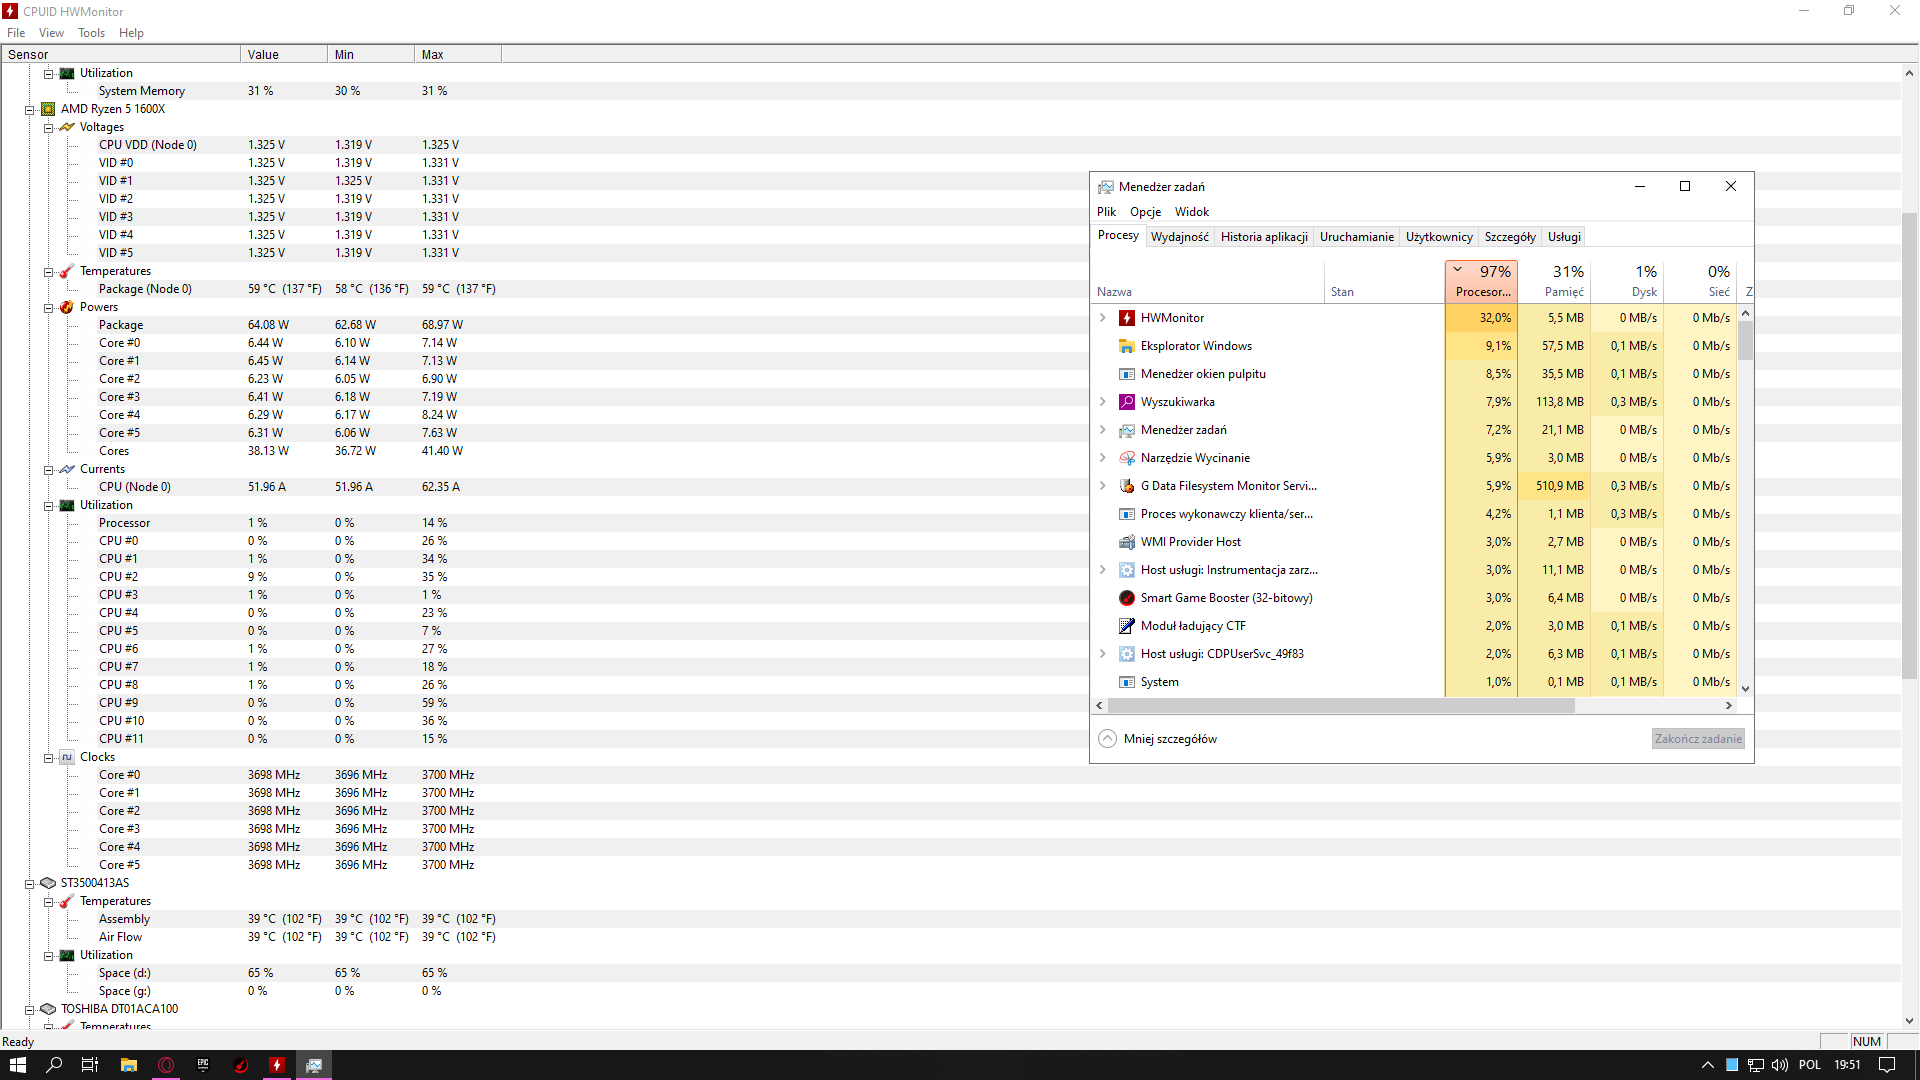Click the HWMonitor vertical scrollbar thumb
1920x1080 pixels.
[x=1910, y=445]
